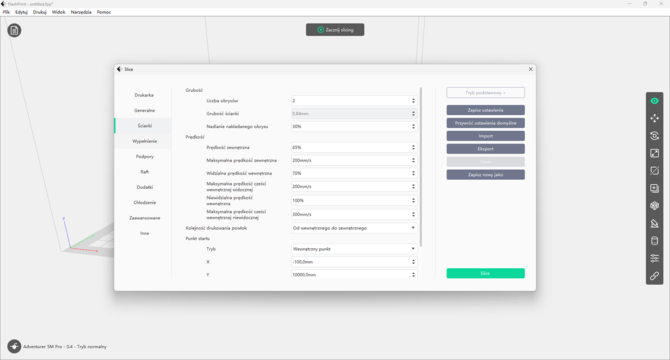Open the Widok menu
This screenshot has width=670, height=360.
[x=59, y=12]
